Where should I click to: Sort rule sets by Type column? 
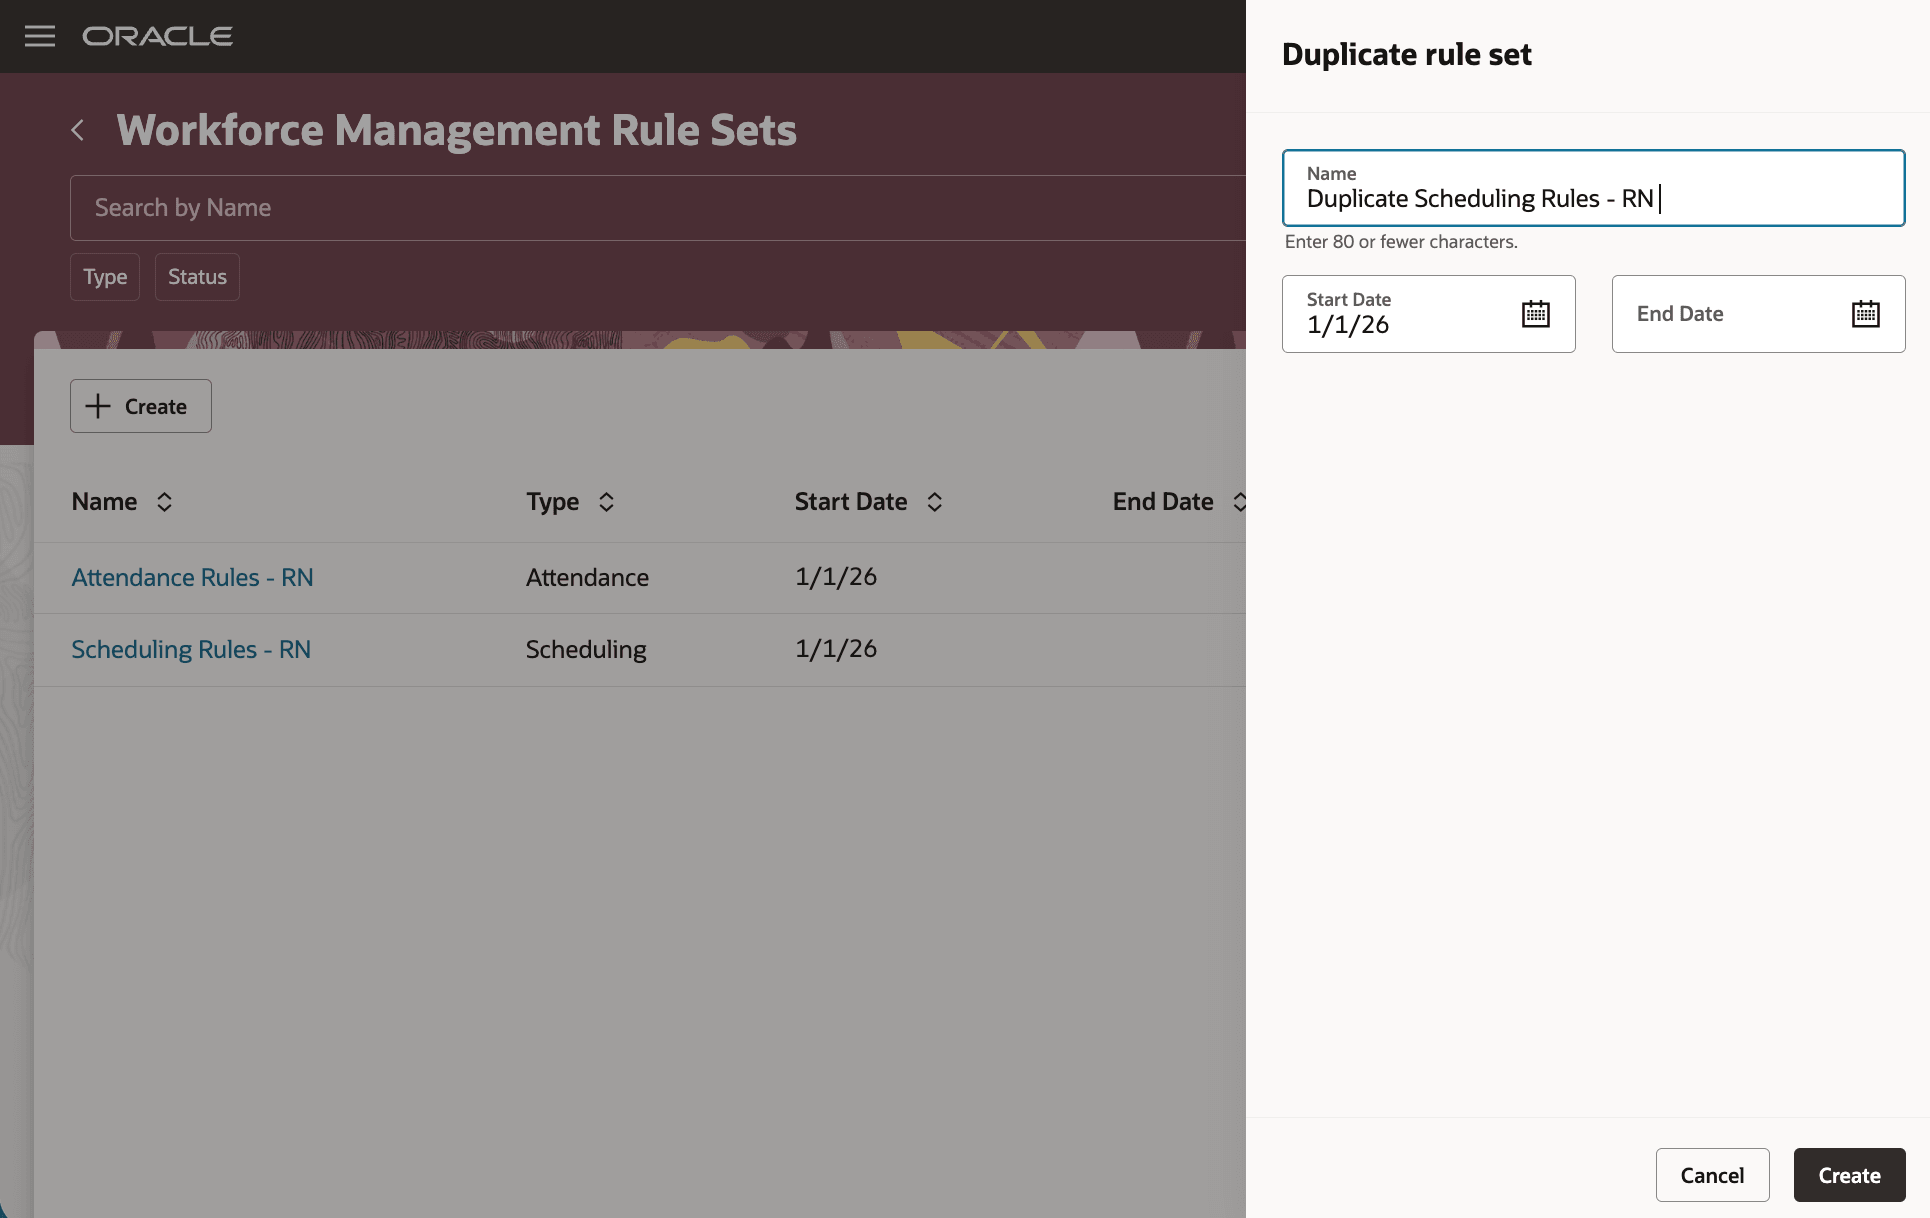coord(605,501)
